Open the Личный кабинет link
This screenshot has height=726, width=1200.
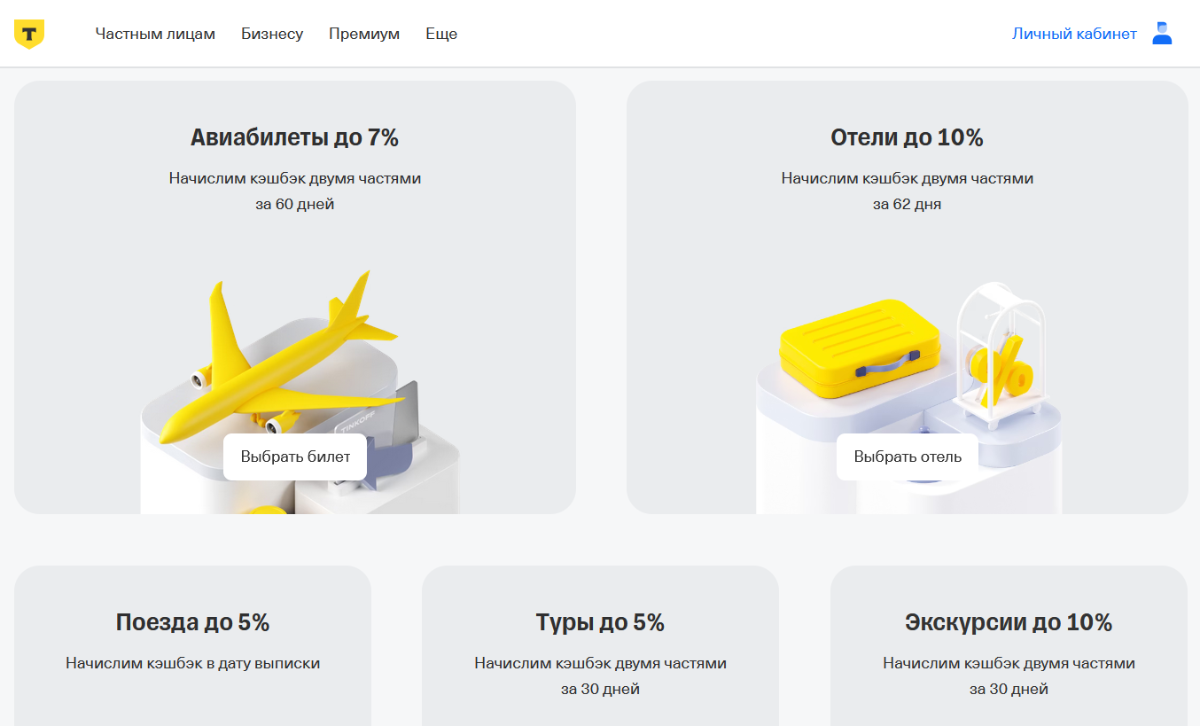1074,34
